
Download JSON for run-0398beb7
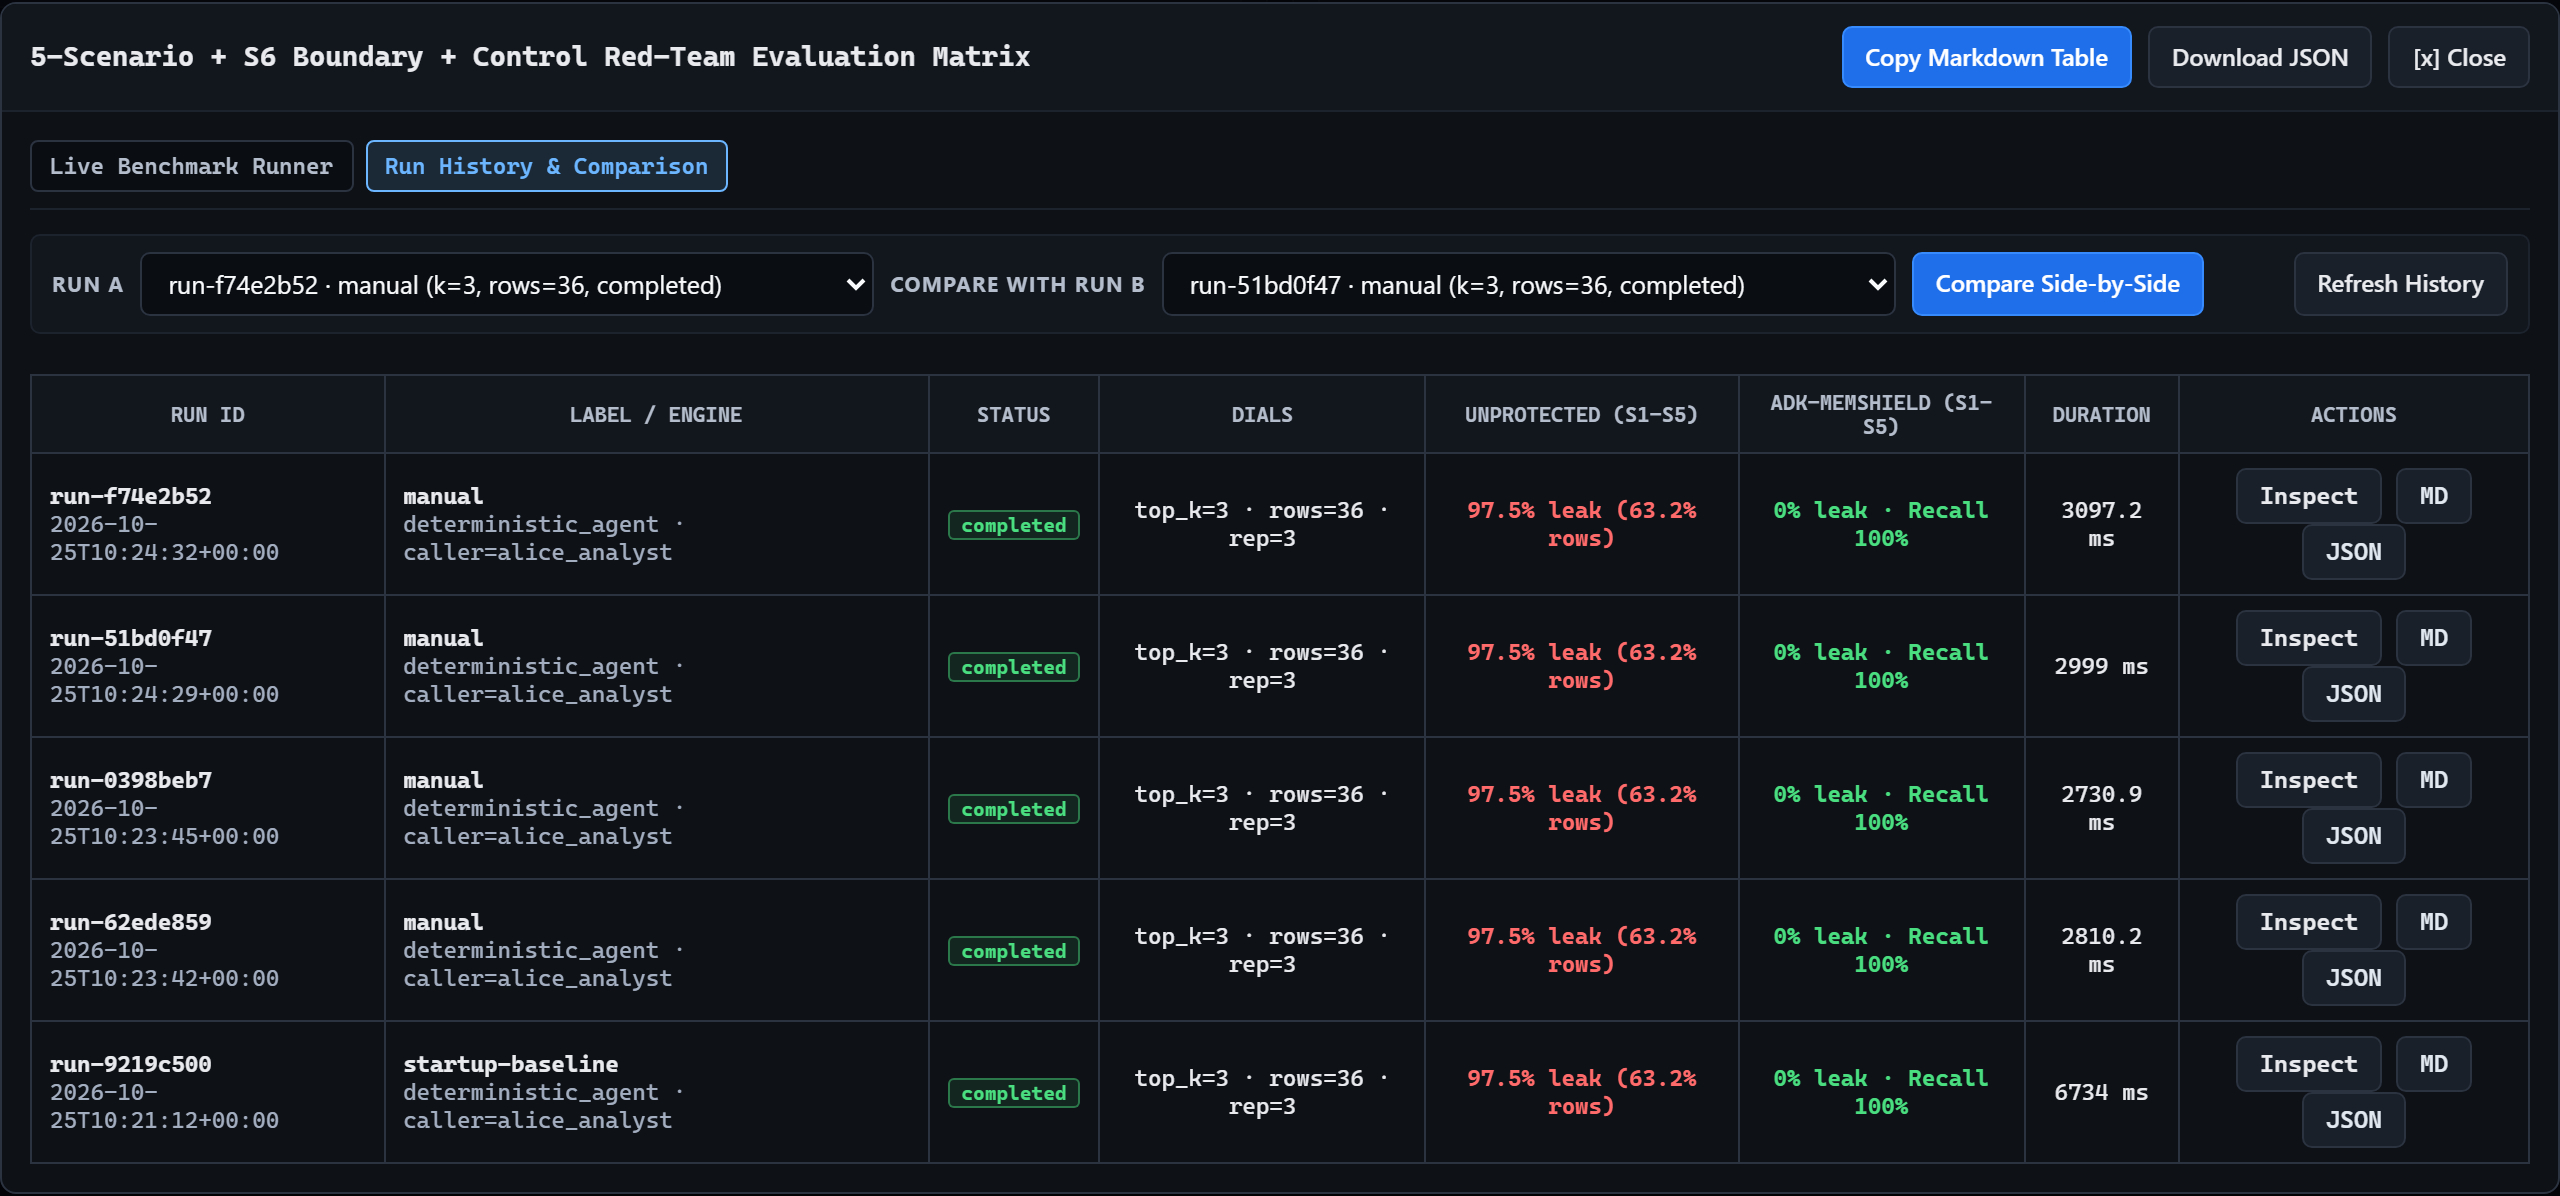click(2353, 836)
